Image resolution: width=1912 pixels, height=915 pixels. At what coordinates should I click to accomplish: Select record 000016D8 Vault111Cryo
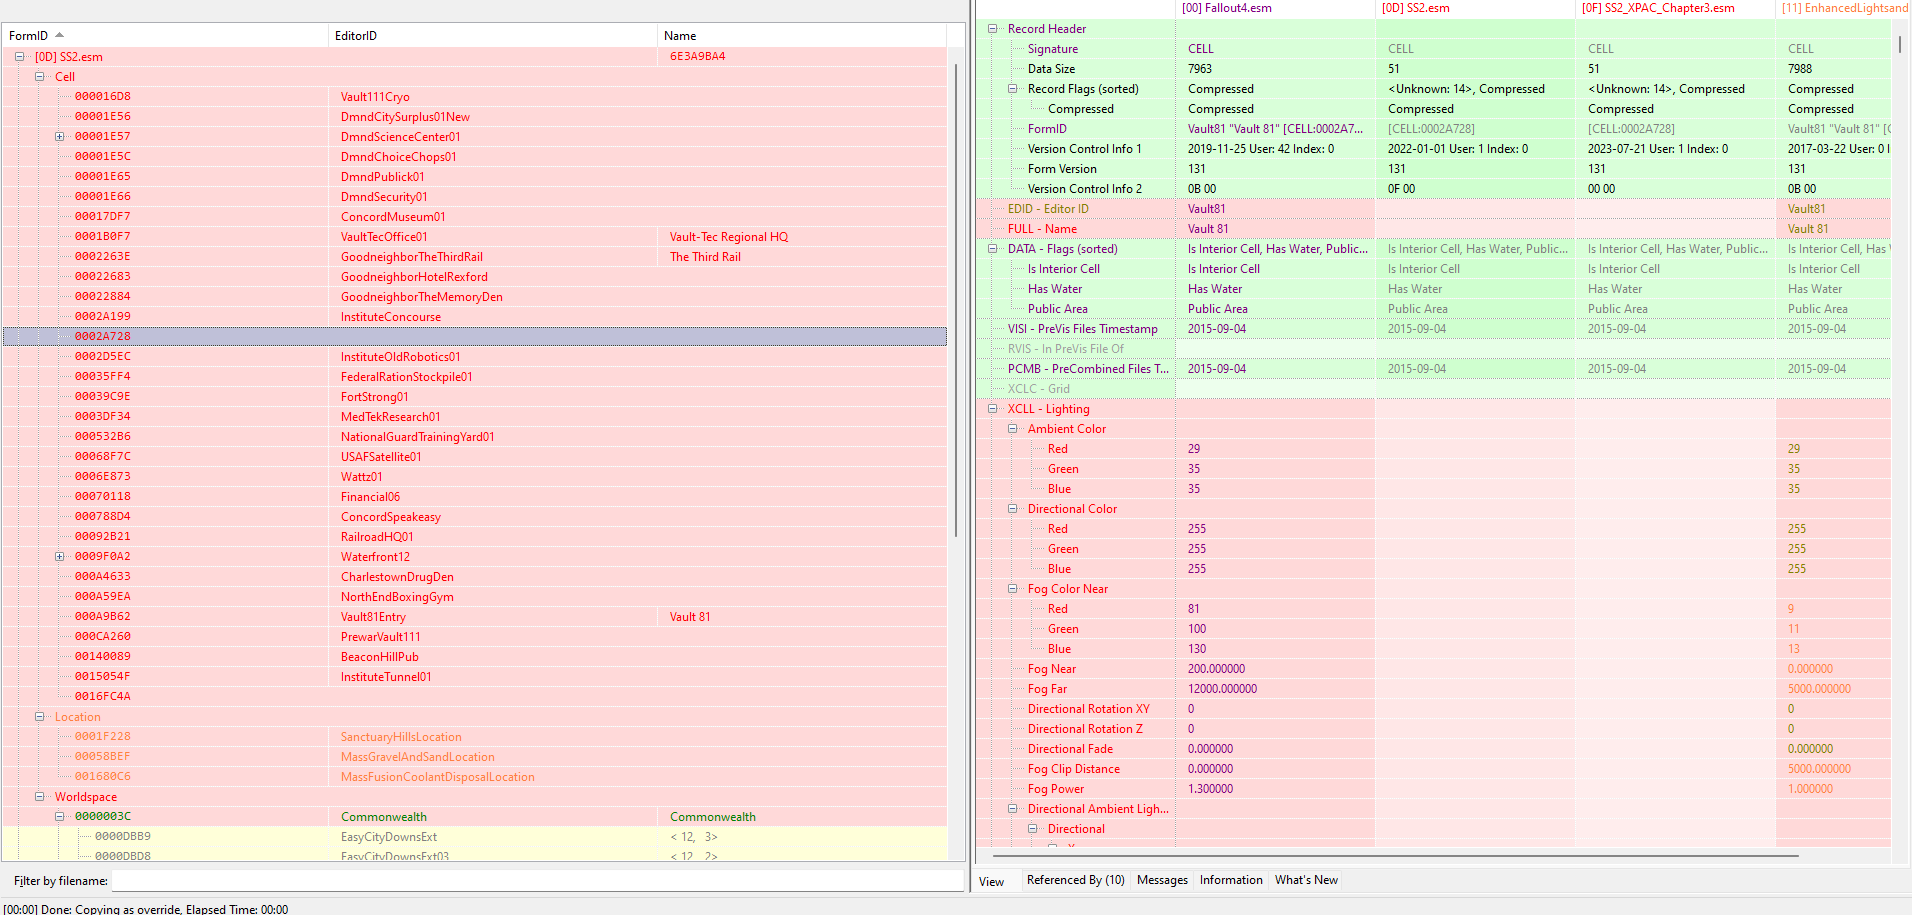pos(474,97)
